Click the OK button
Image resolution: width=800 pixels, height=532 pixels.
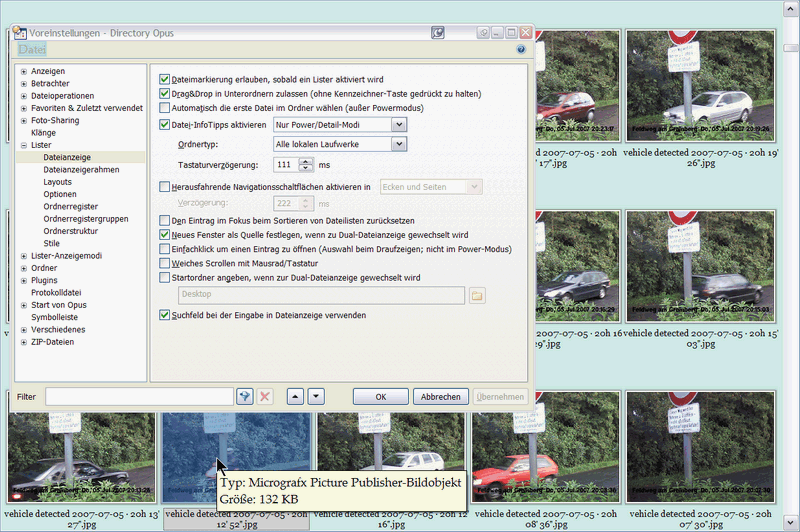tap(381, 396)
